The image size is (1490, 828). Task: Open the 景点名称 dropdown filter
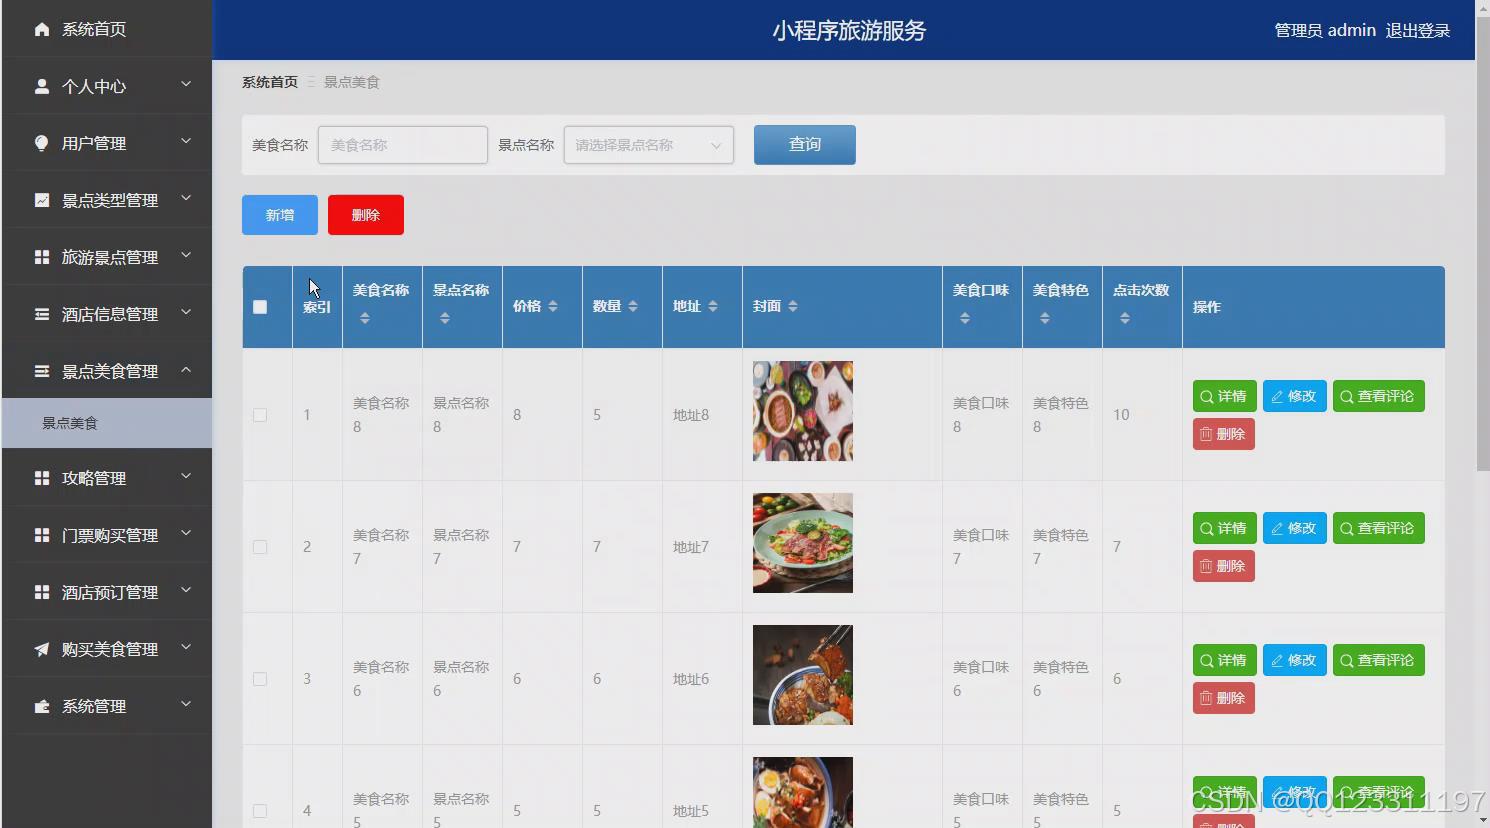649,145
